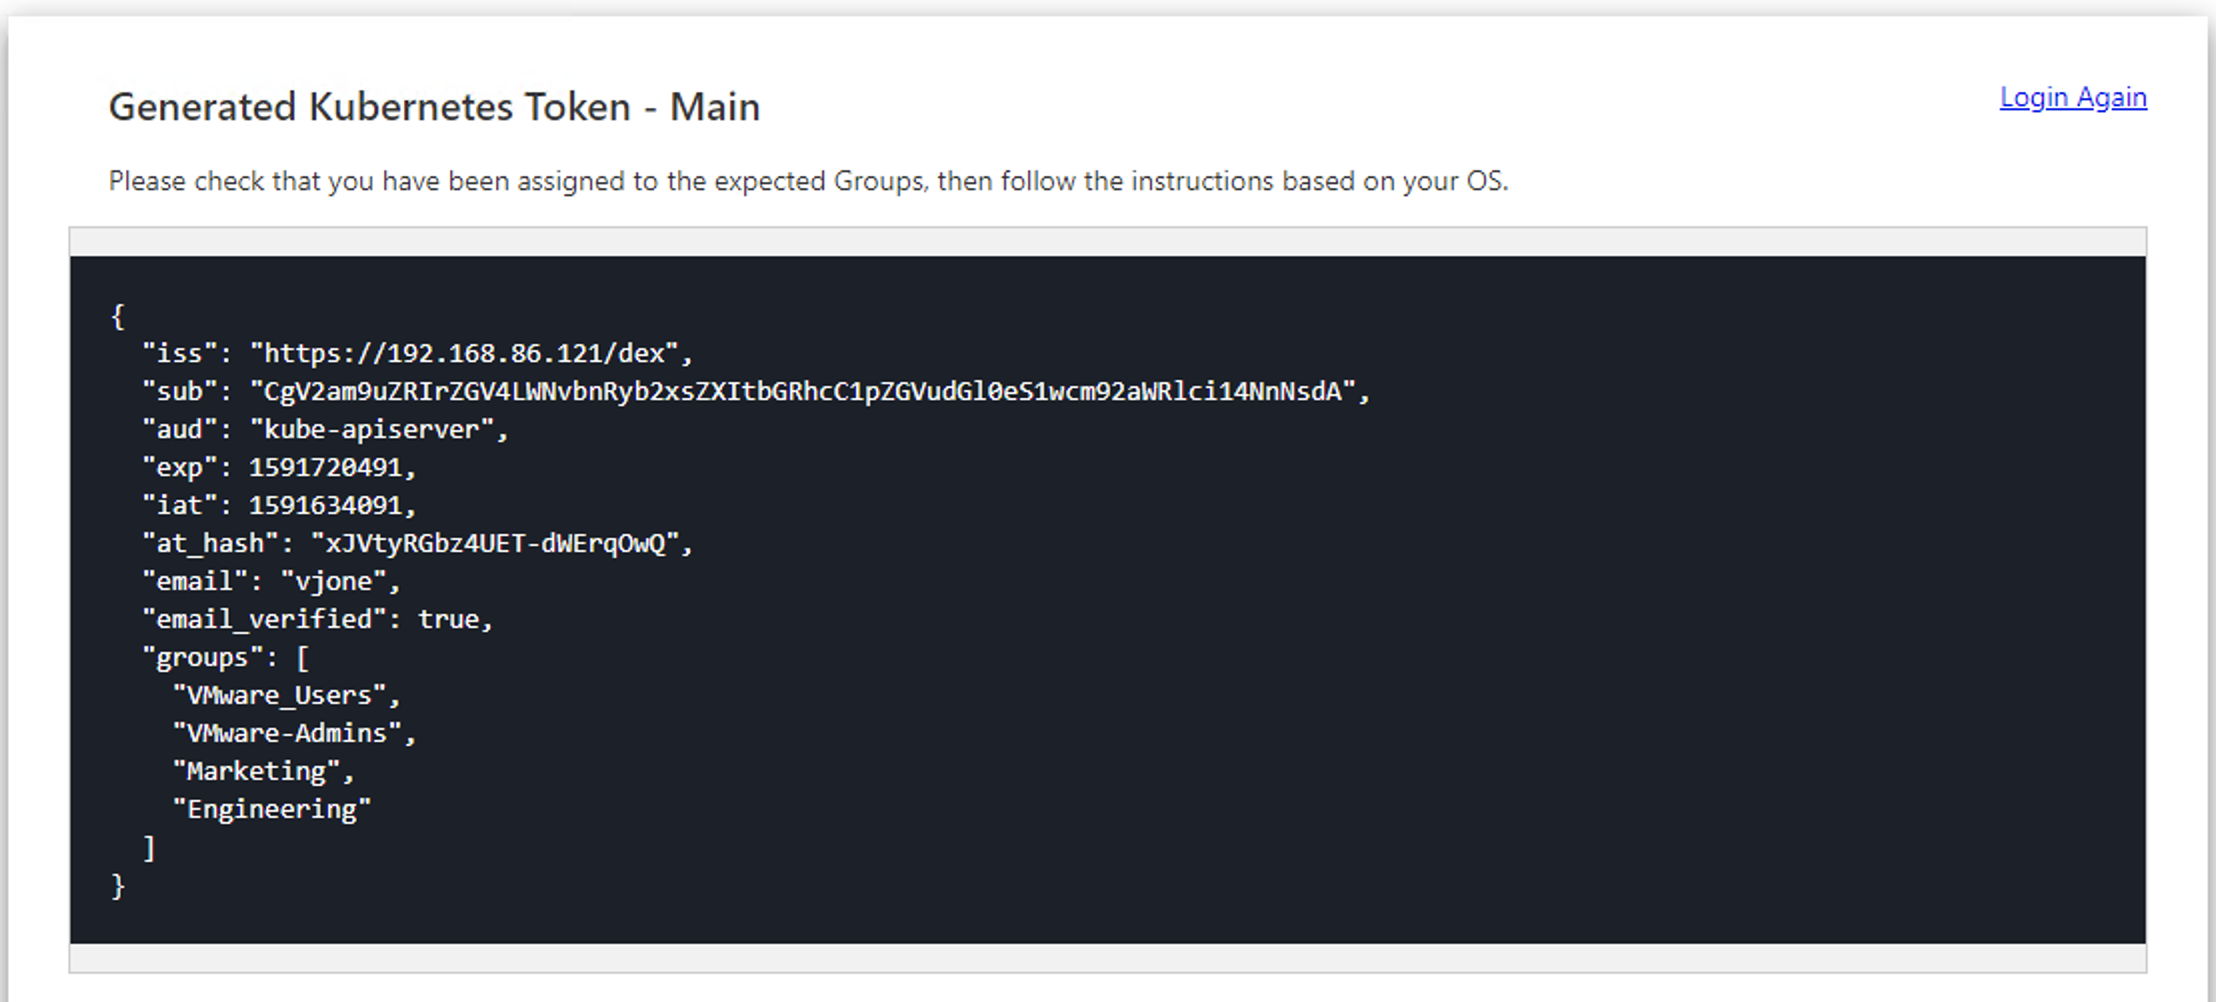Click the "groups": [ line
2216x1002 pixels.
[225, 657]
